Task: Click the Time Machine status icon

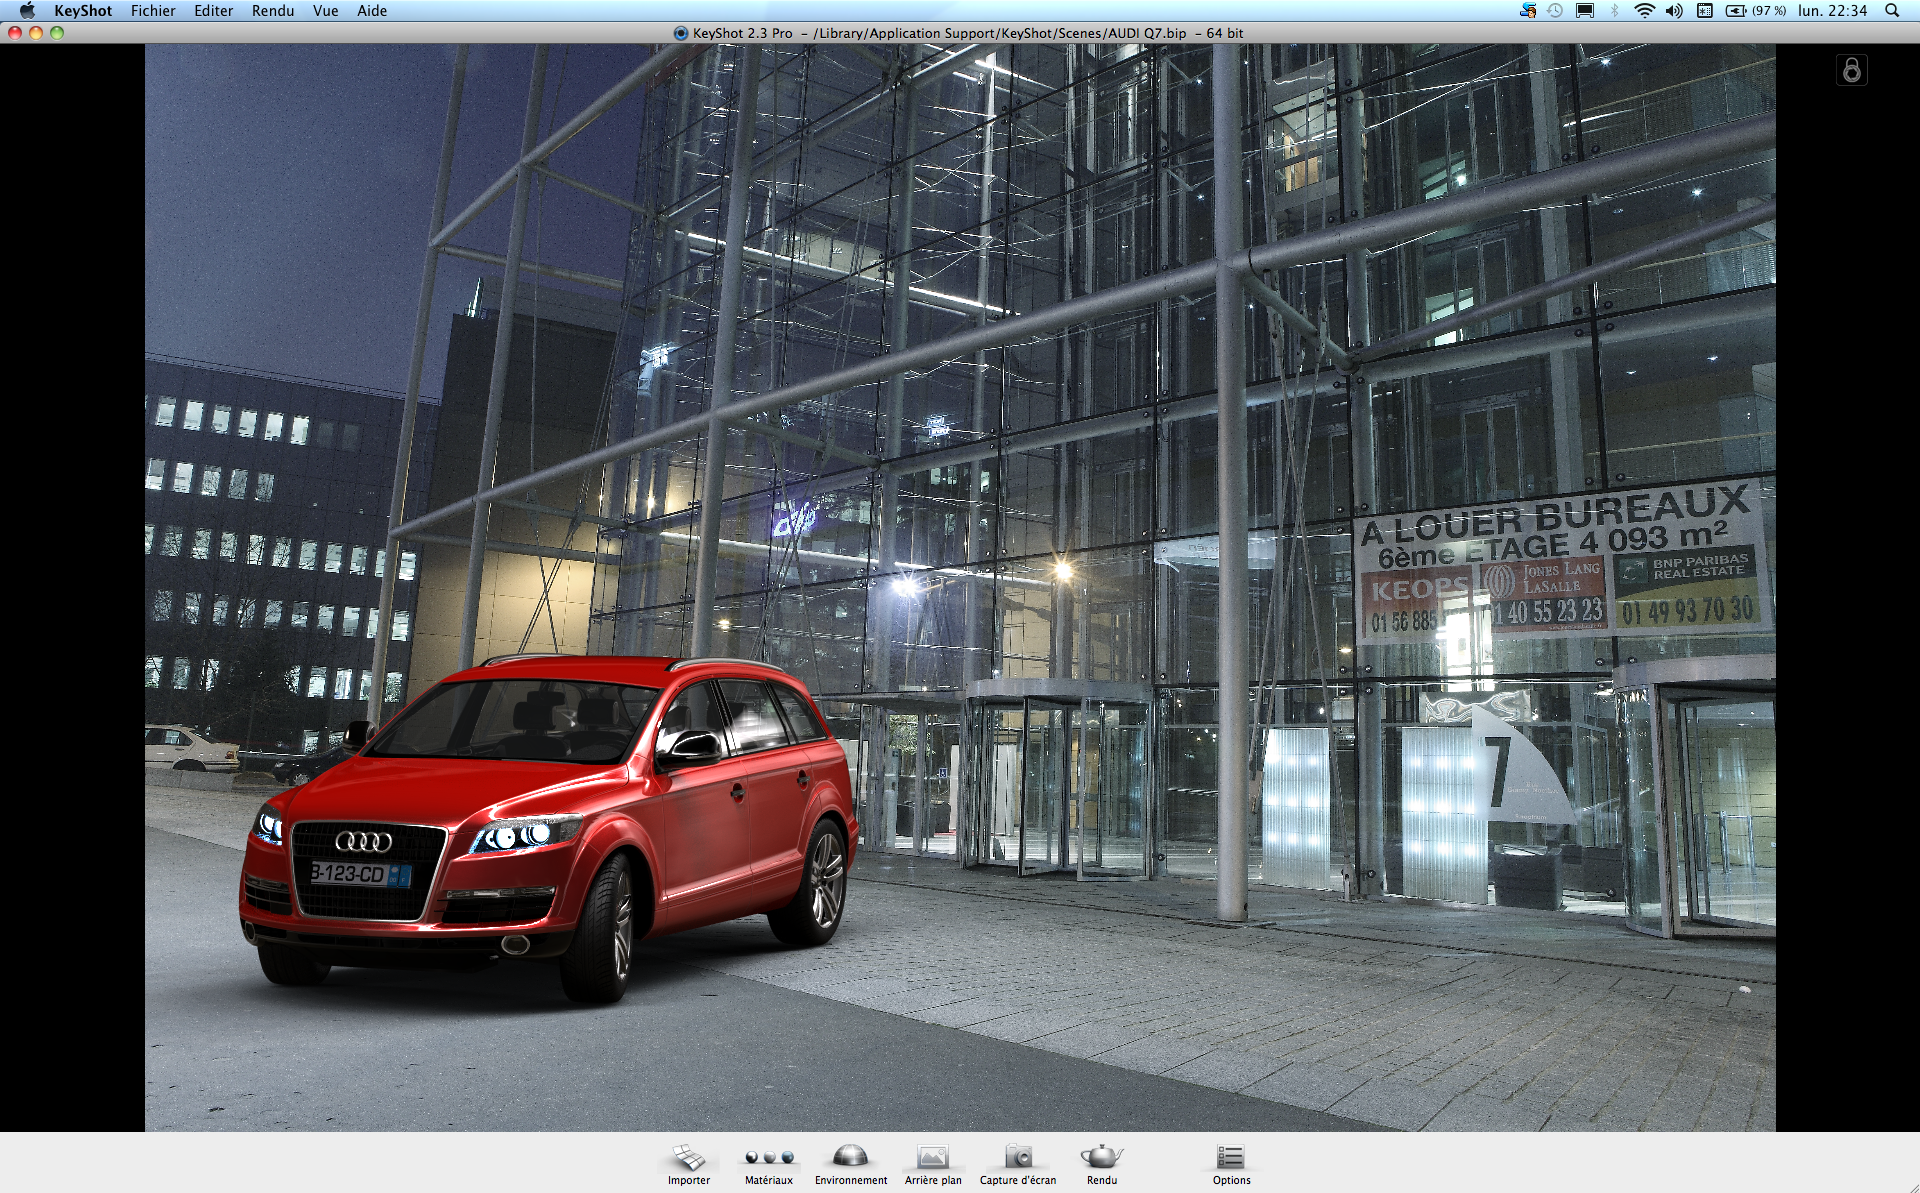Action: tap(1555, 11)
